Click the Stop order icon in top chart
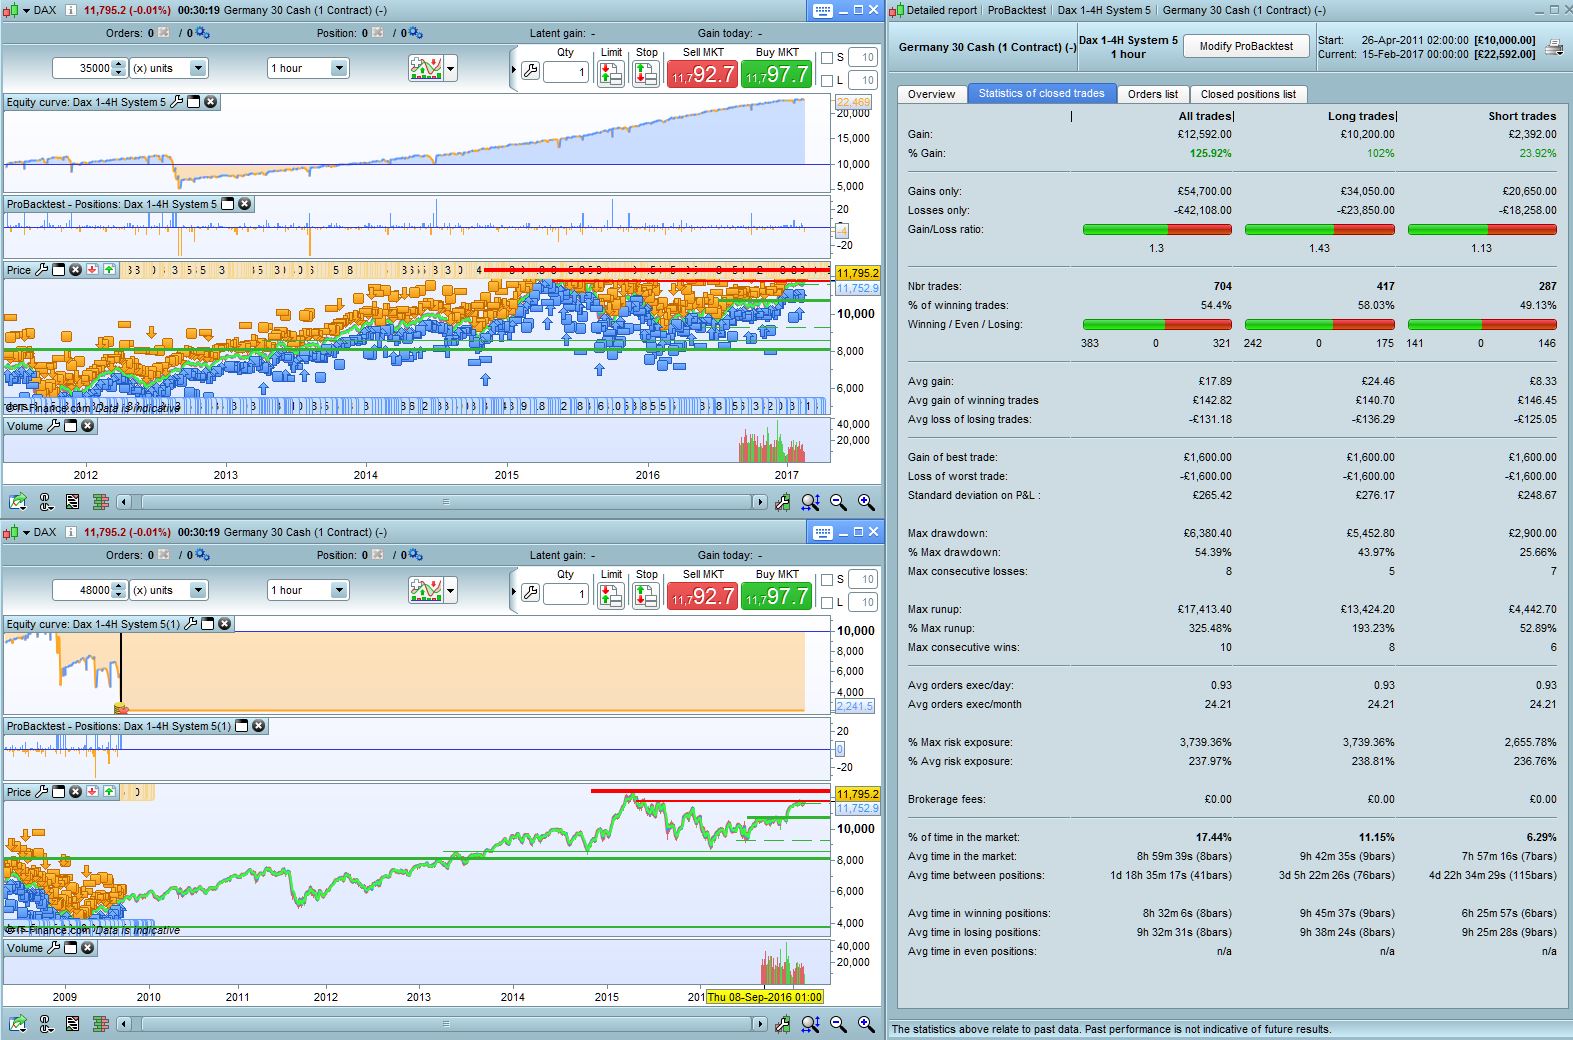 [646, 73]
